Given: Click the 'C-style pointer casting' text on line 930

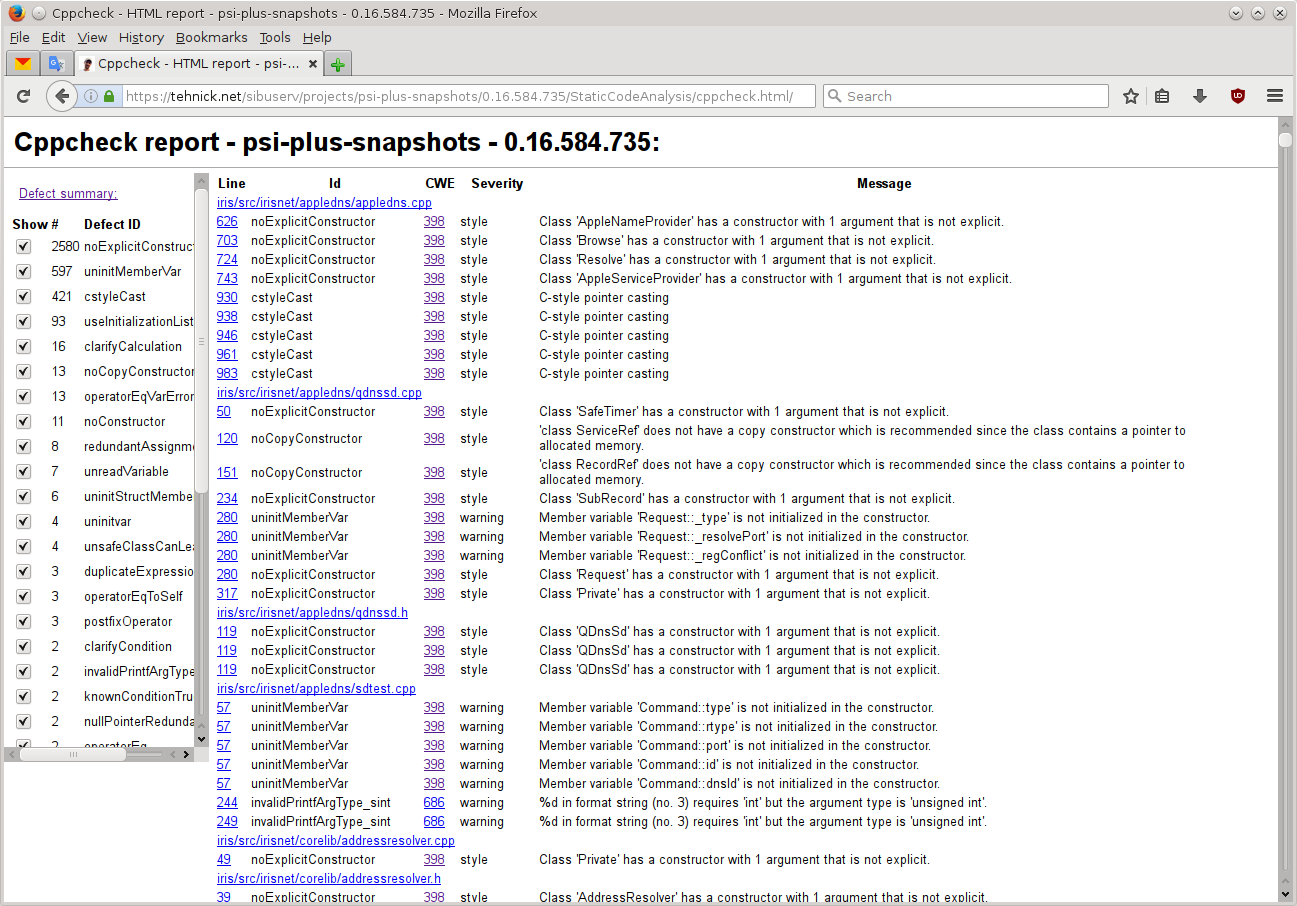Looking at the screenshot, I should pyautogui.click(x=604, y=297).
